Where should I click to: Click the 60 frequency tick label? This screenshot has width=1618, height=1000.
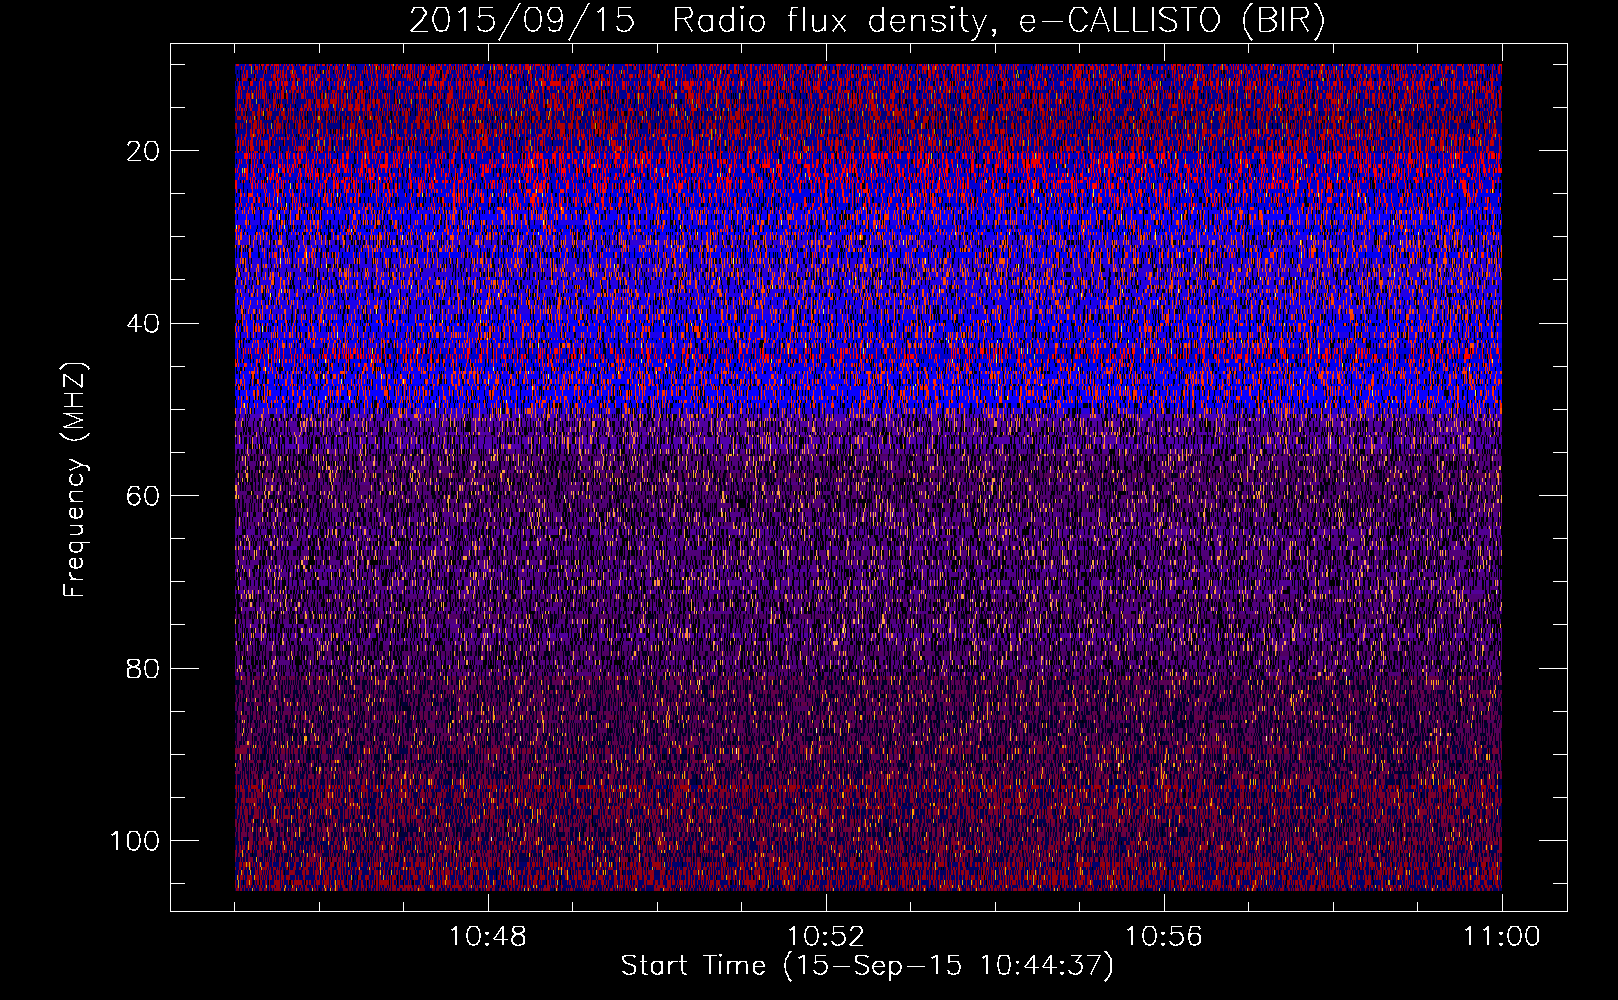click(143, 496)
